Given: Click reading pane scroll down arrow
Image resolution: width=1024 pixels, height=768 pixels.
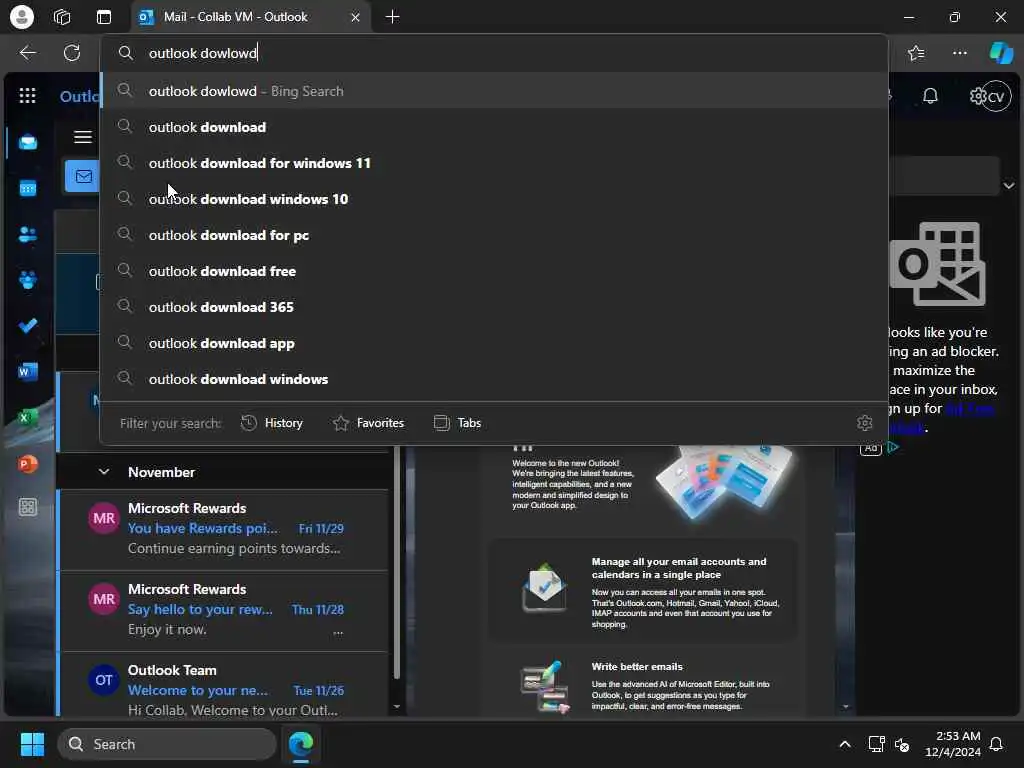Looking at the screenshot, I should click(846, 707).
